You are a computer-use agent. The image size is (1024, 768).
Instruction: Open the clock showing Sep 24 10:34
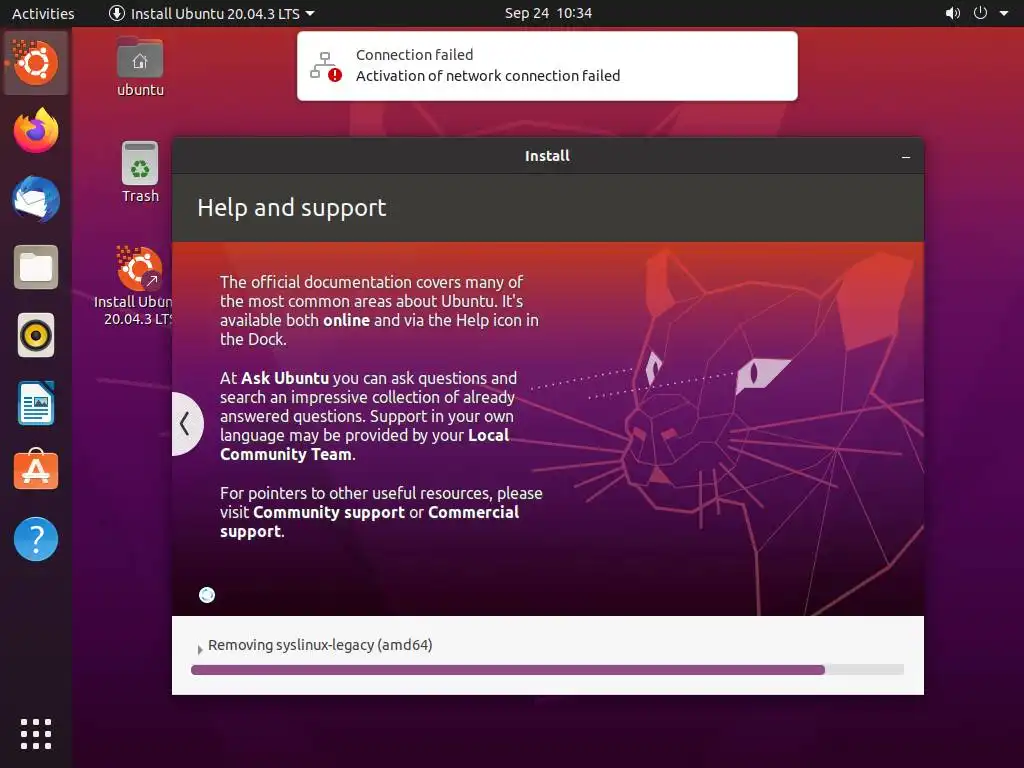coord(548,13)
